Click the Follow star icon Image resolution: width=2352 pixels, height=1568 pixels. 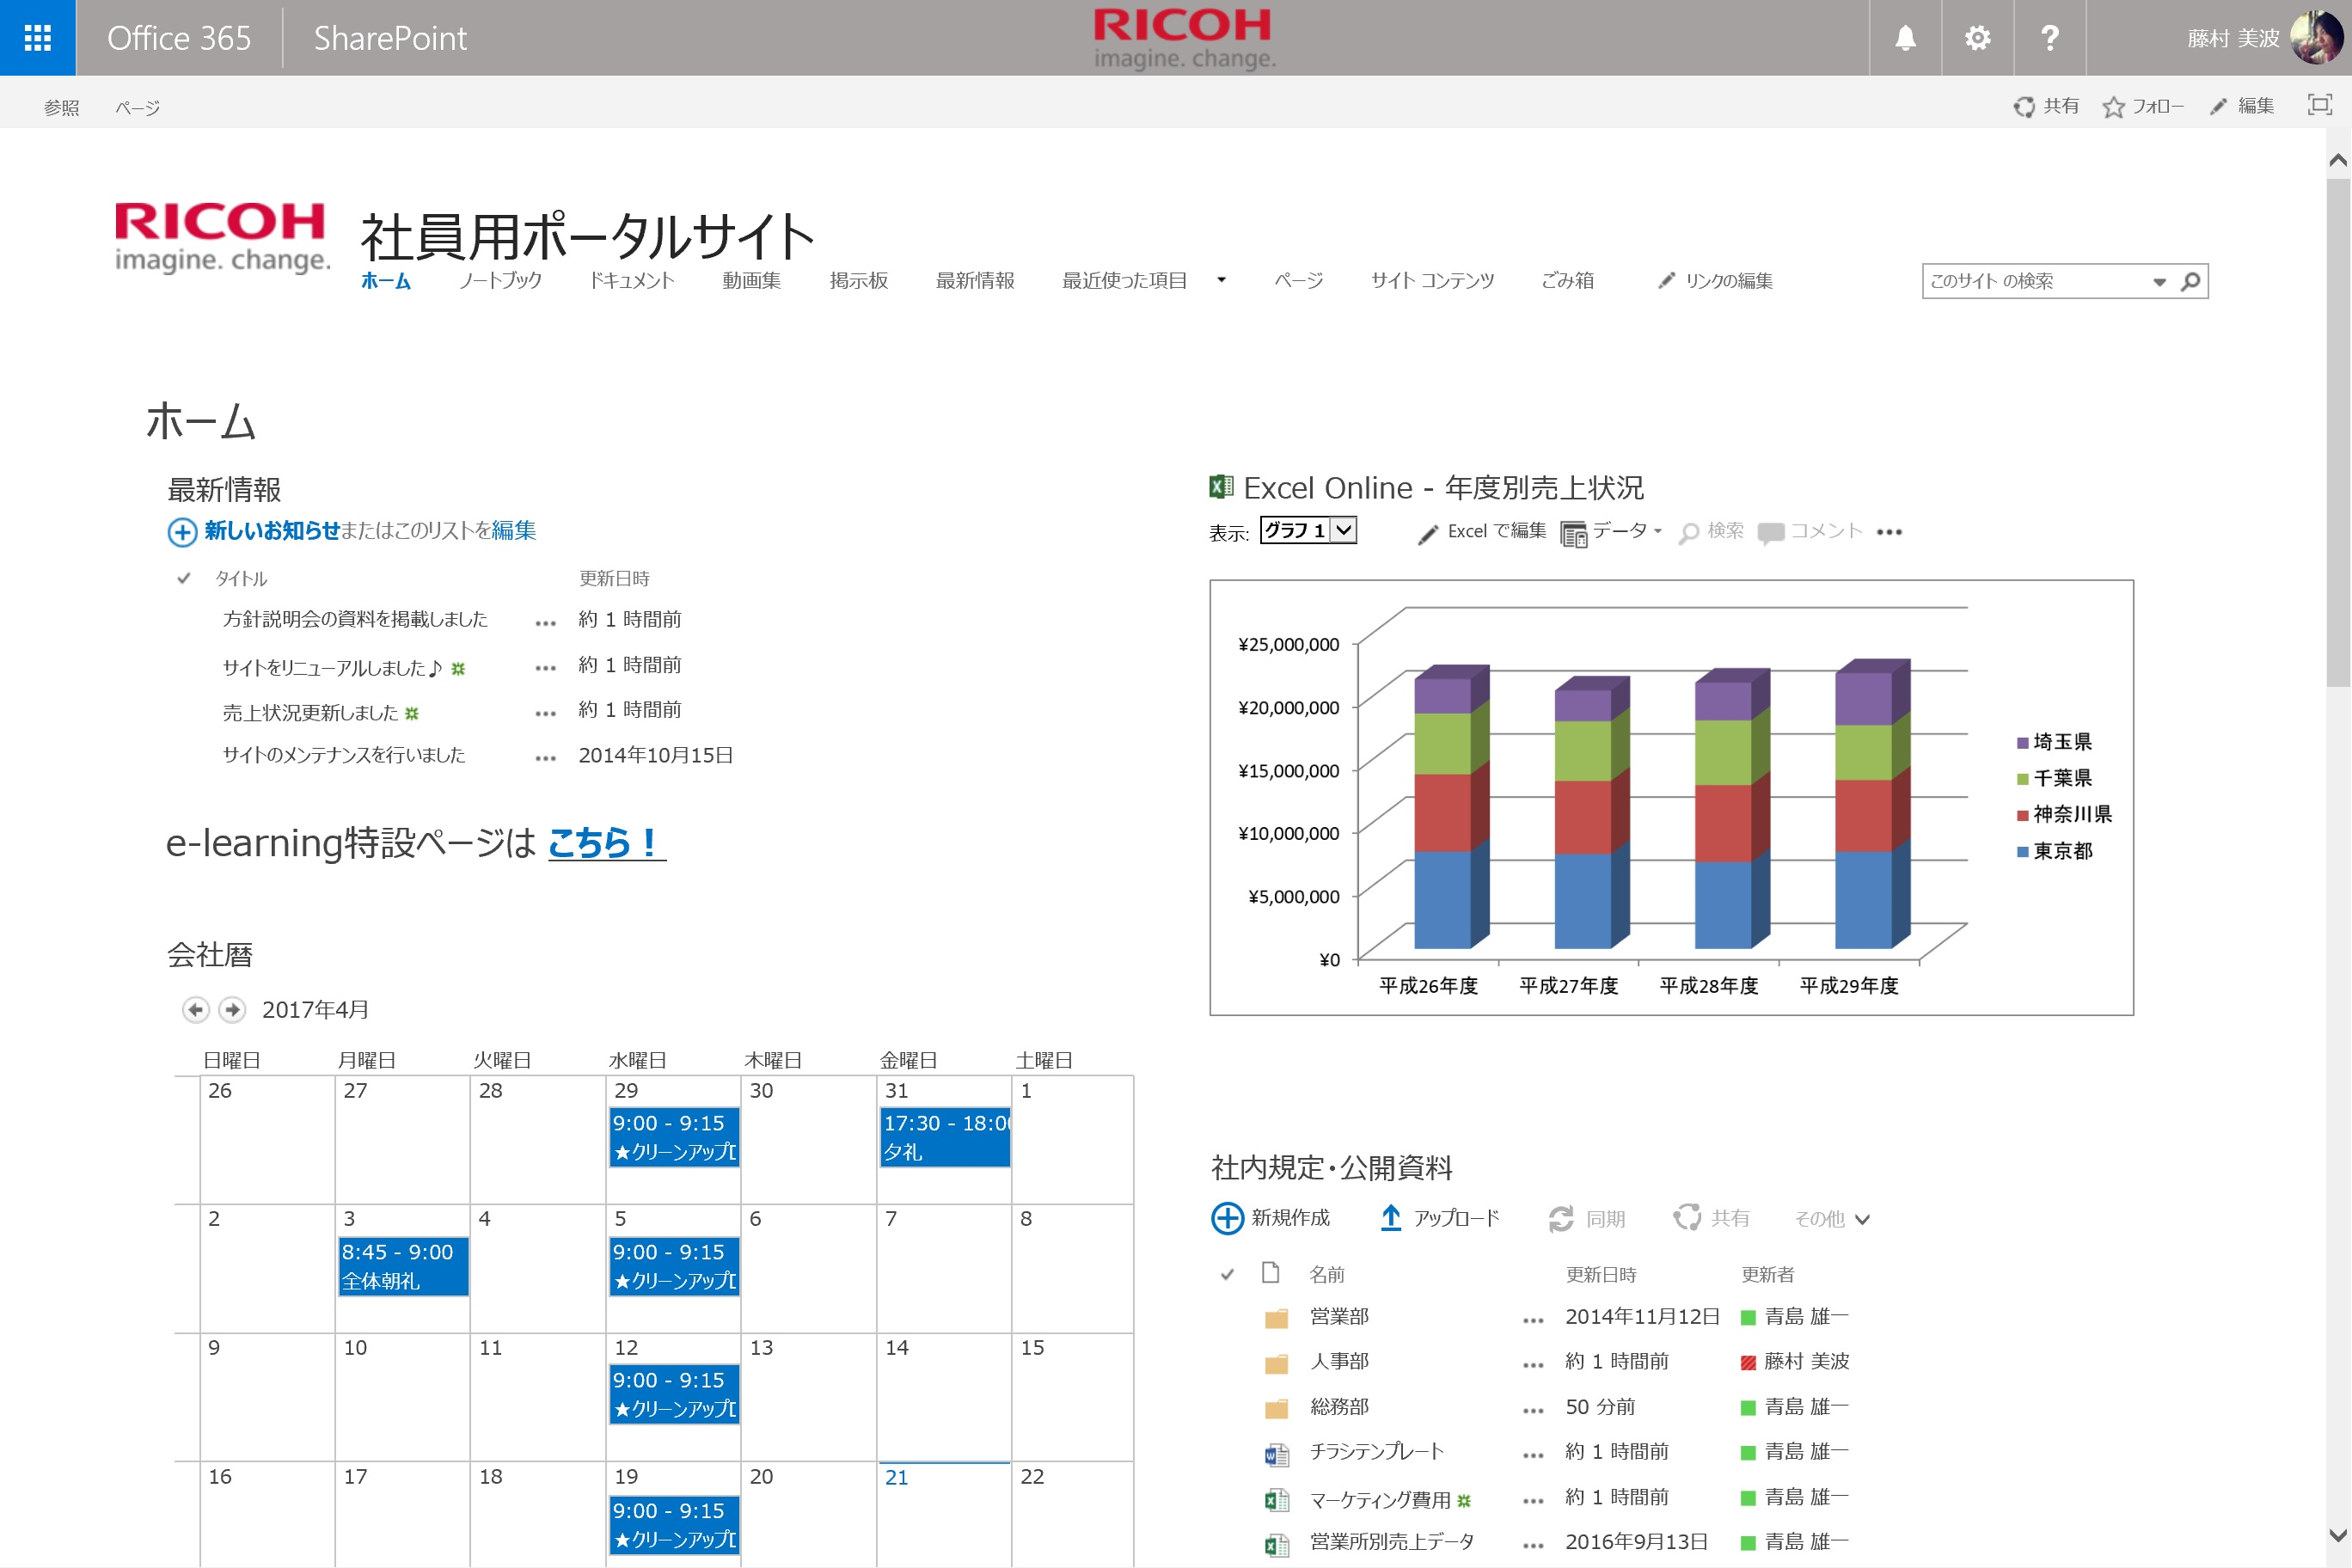2112,107
